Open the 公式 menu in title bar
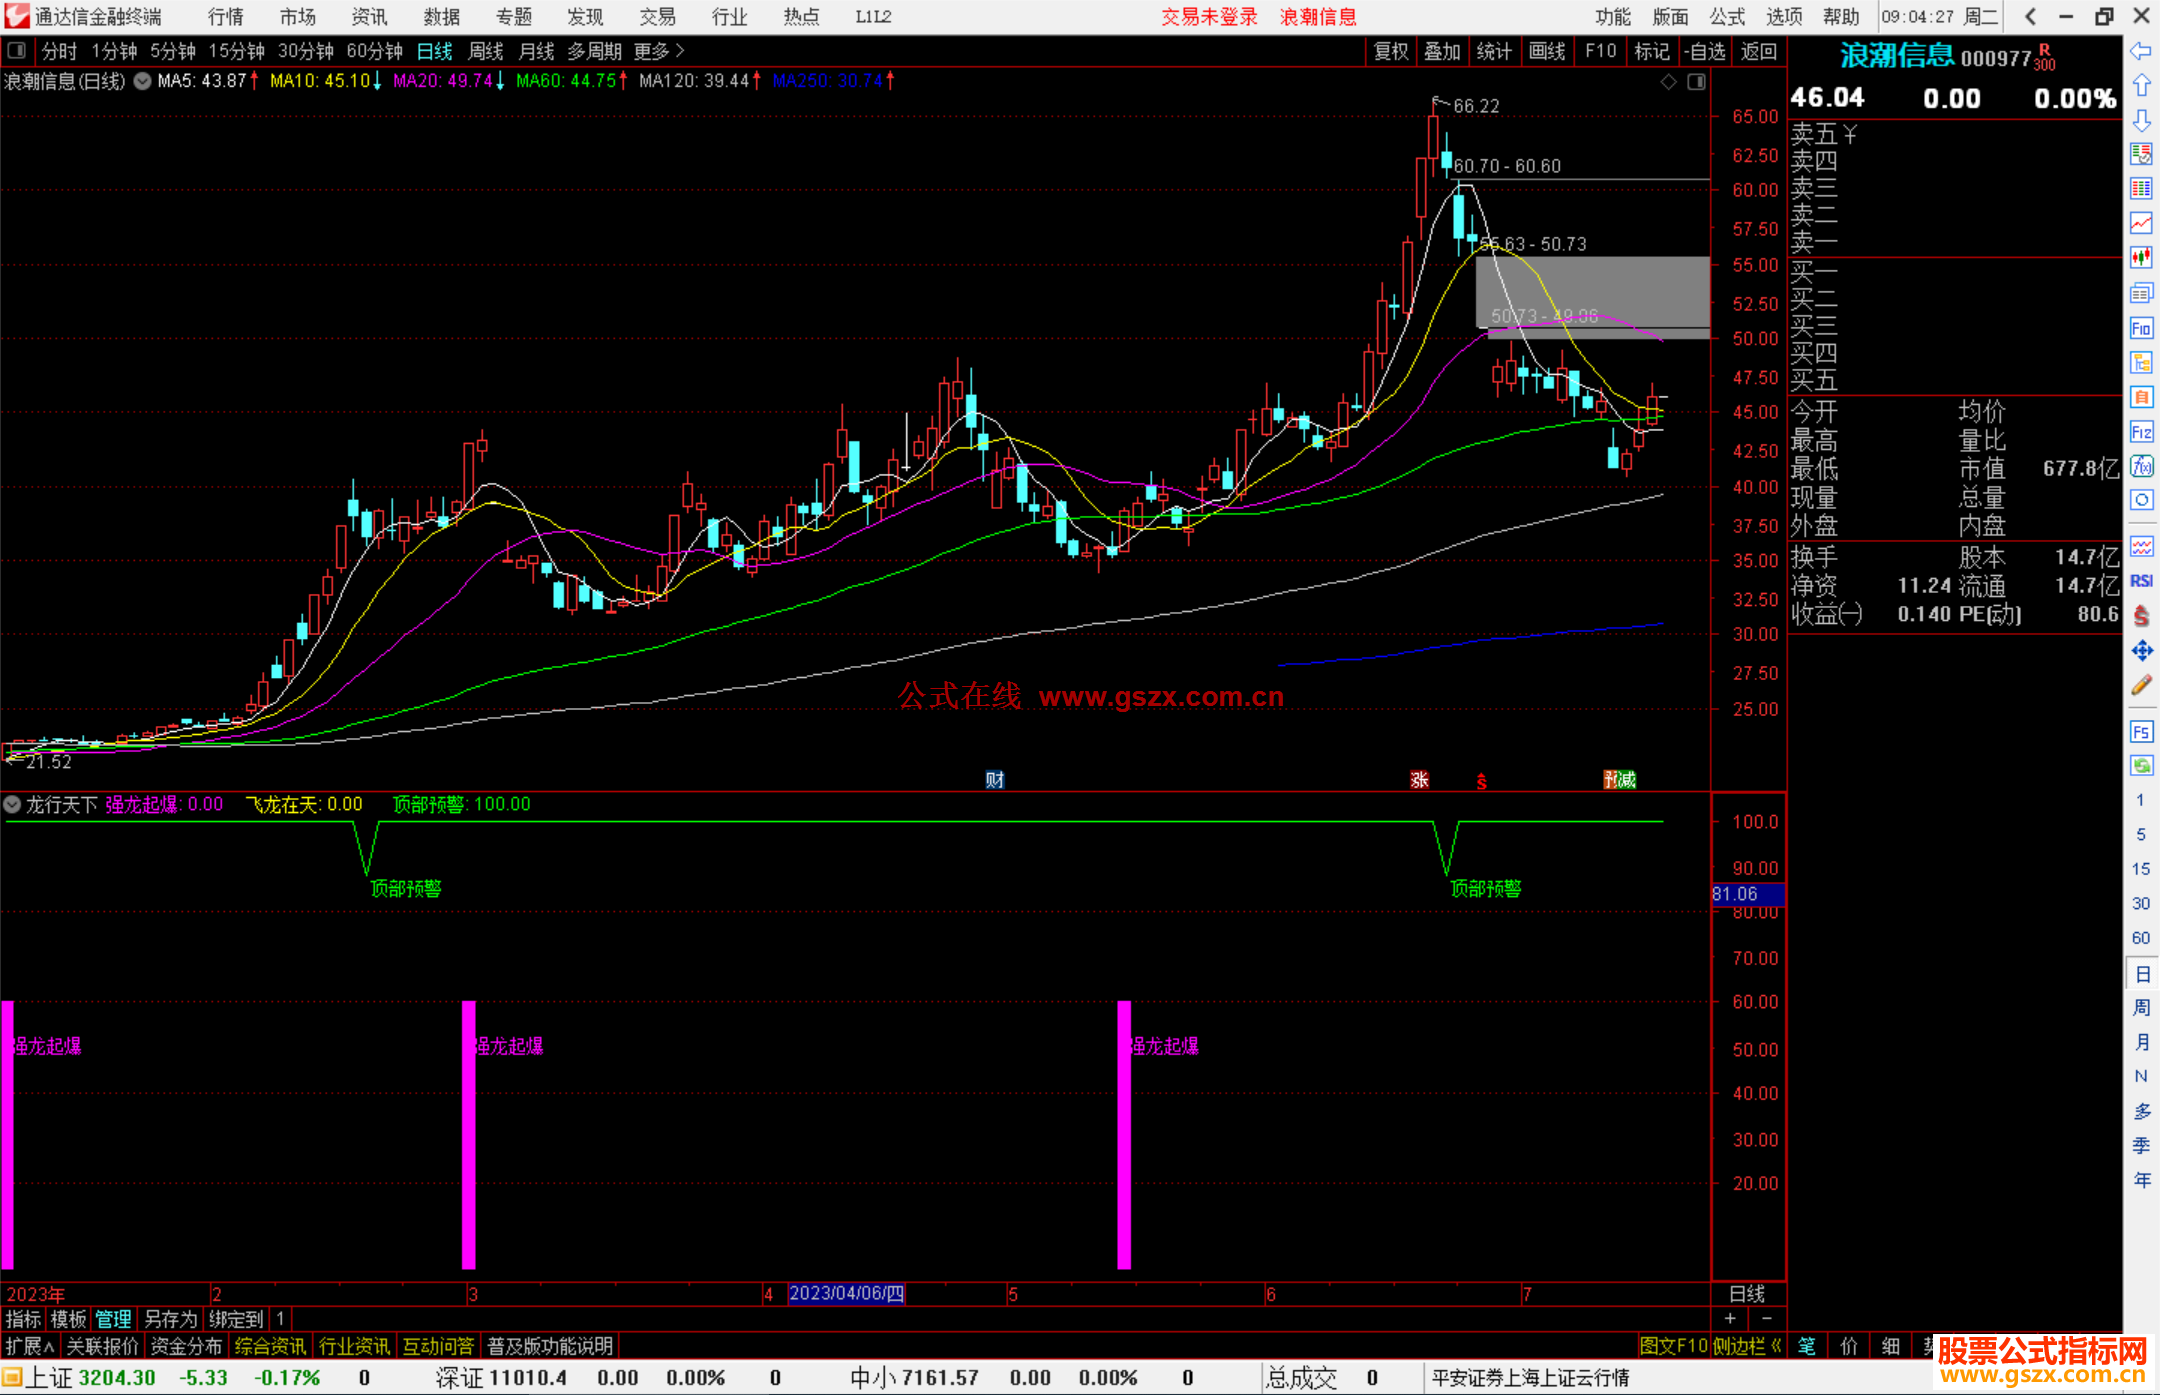 tap(1727, 17)
